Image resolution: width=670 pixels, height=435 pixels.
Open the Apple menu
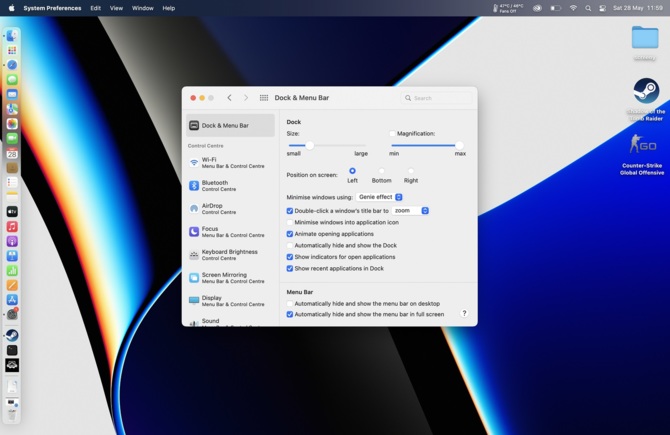(12, 8)
